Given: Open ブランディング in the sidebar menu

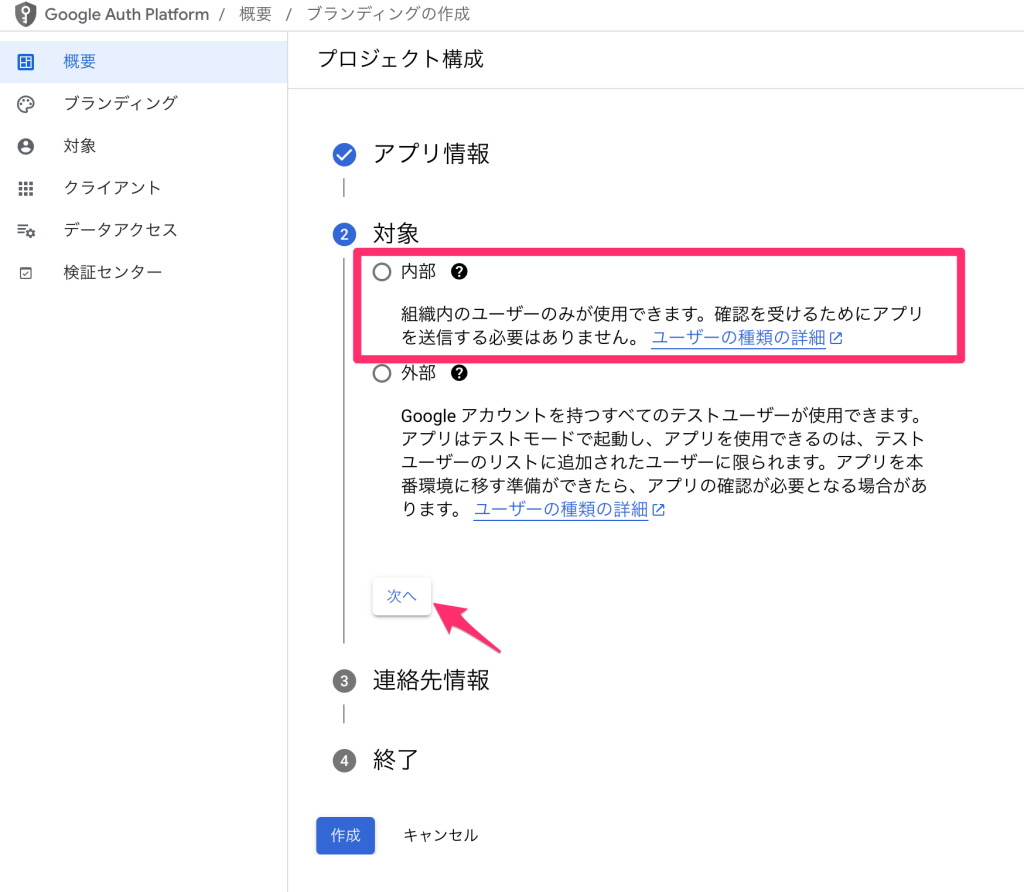Looking at the screenshot, I should [x=144, y=104].
